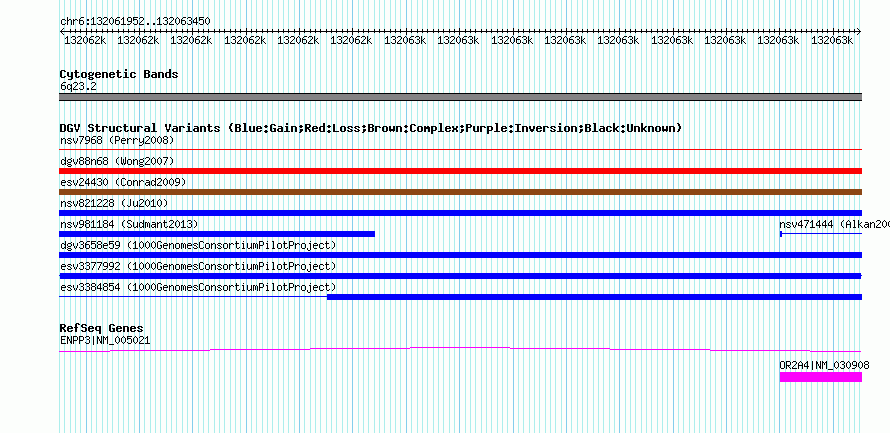Select the blue dgv3658e59 gain bar
The image size is (890, 433).
click(460, 255)
